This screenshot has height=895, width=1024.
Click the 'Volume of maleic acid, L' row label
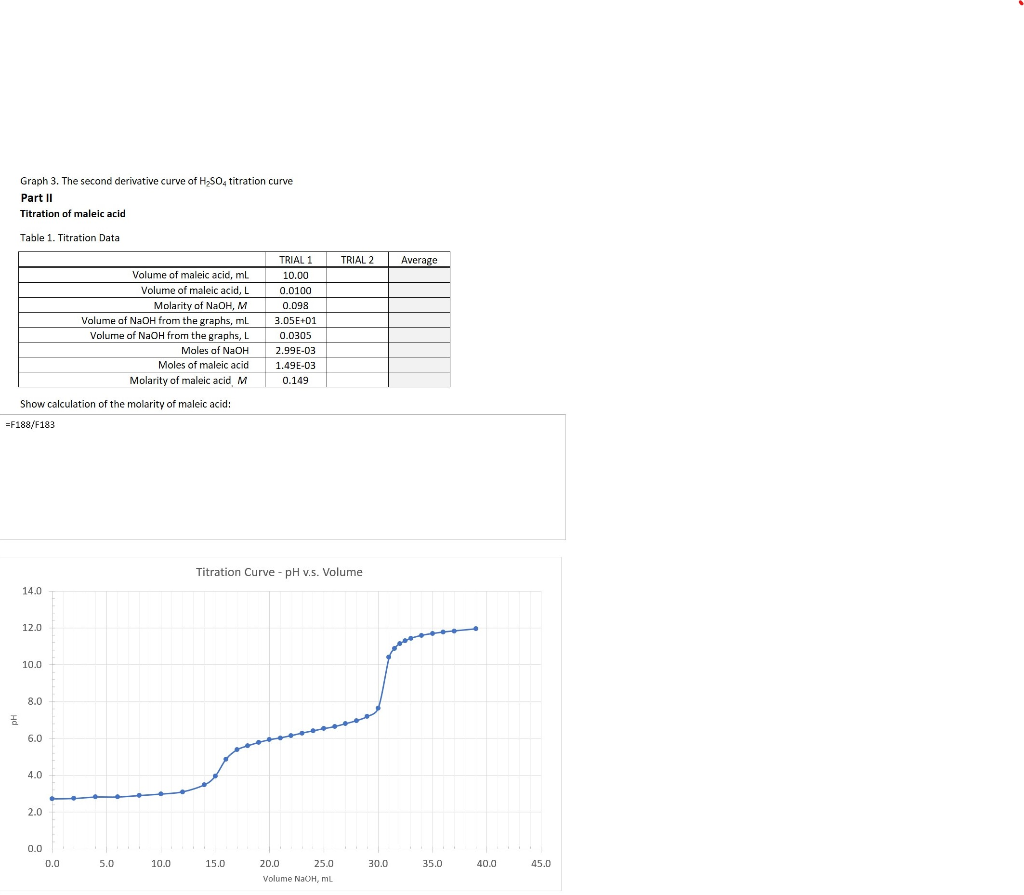coord(195,291)
